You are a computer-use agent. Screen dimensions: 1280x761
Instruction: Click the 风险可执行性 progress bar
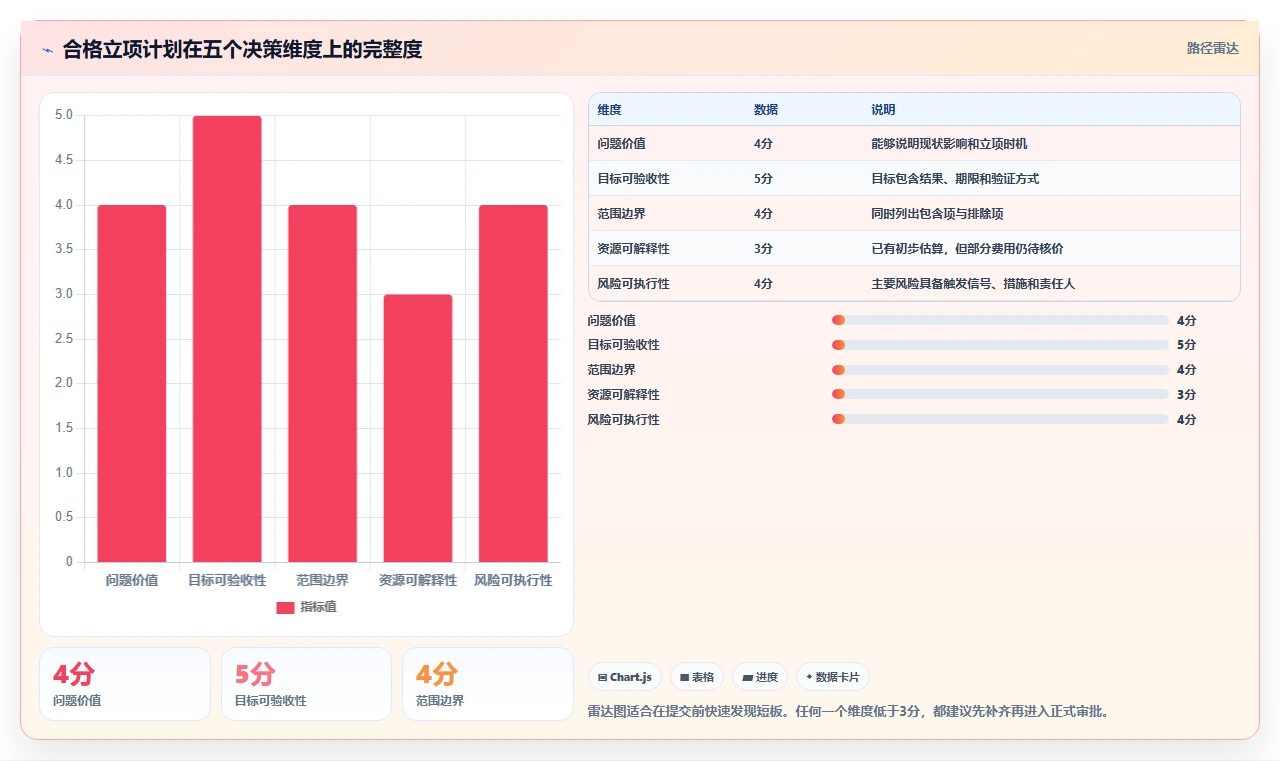pyautogui.click(x=1000, y=419)
